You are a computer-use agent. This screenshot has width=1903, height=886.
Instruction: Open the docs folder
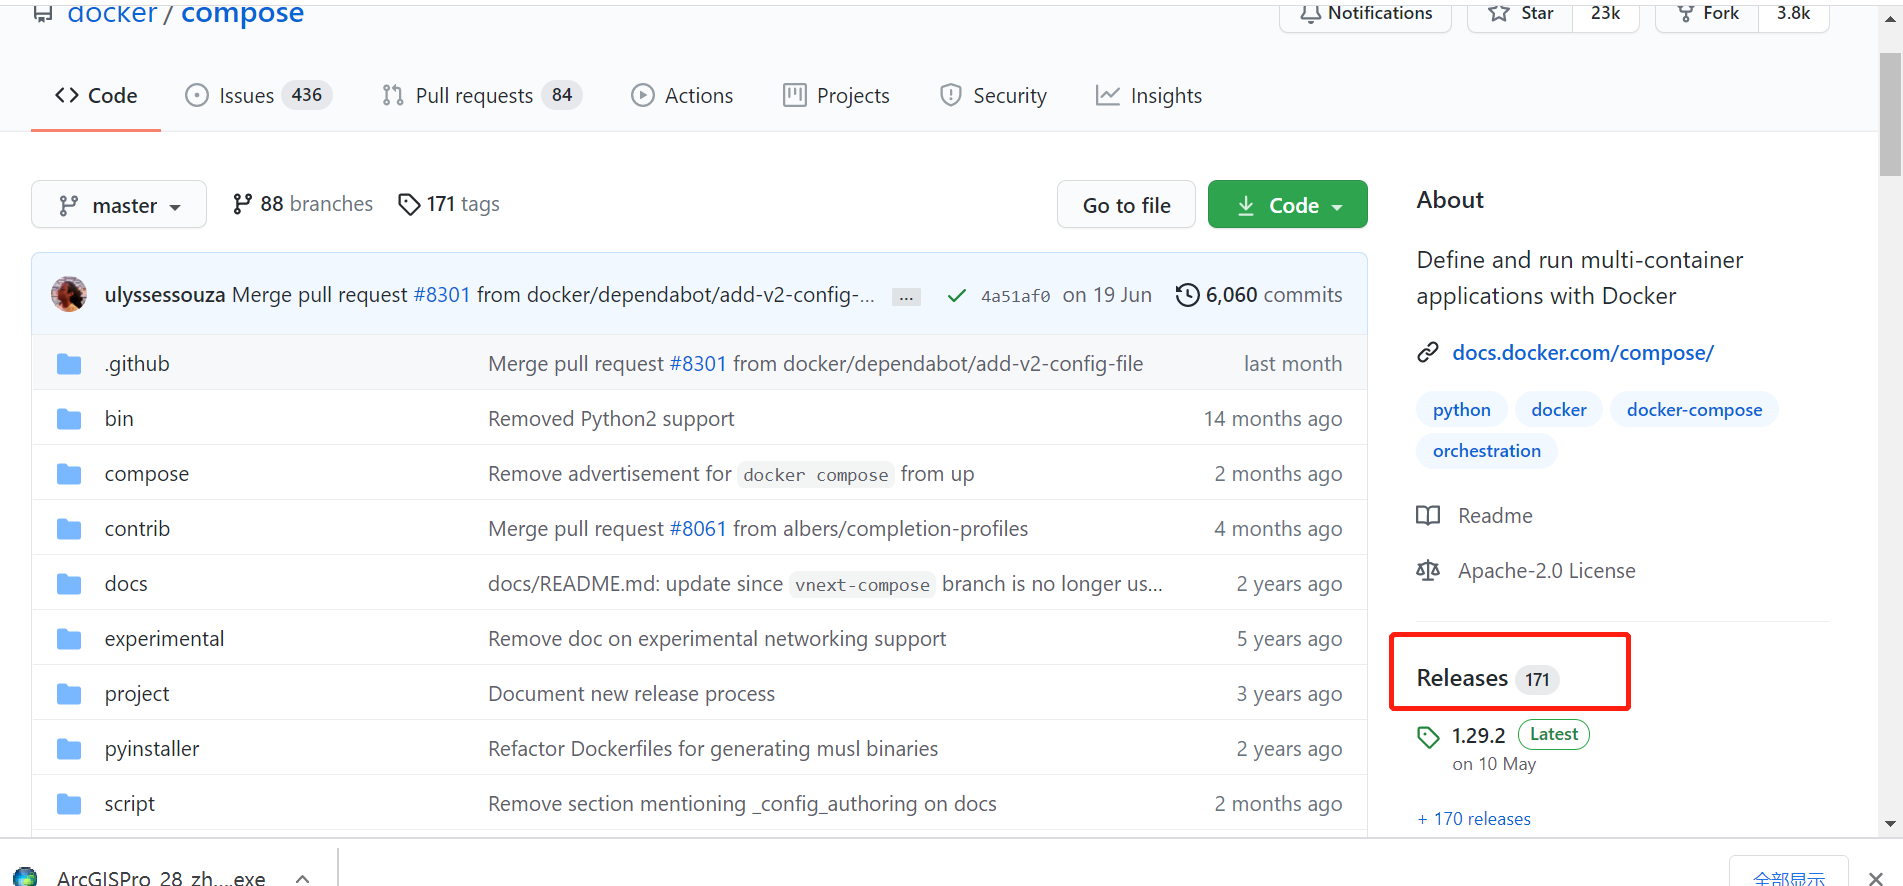point(126,584)
